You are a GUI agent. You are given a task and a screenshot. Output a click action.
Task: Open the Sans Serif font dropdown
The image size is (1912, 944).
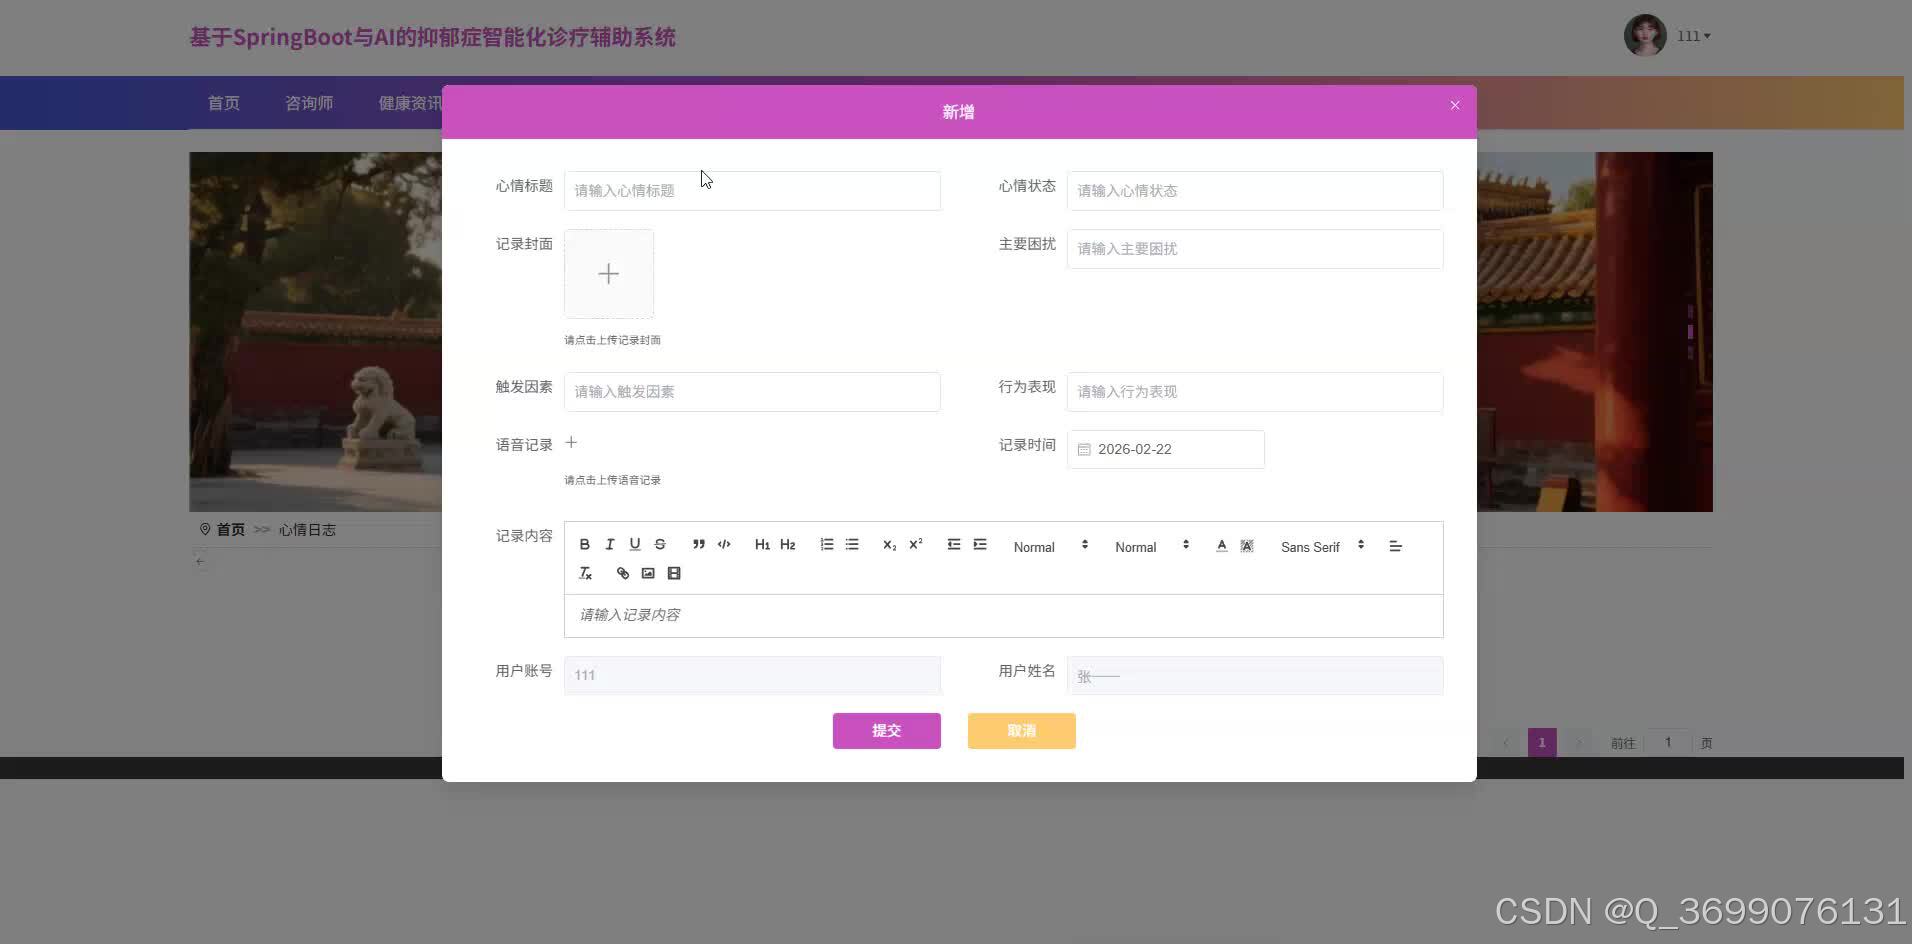pos(1322,546)
